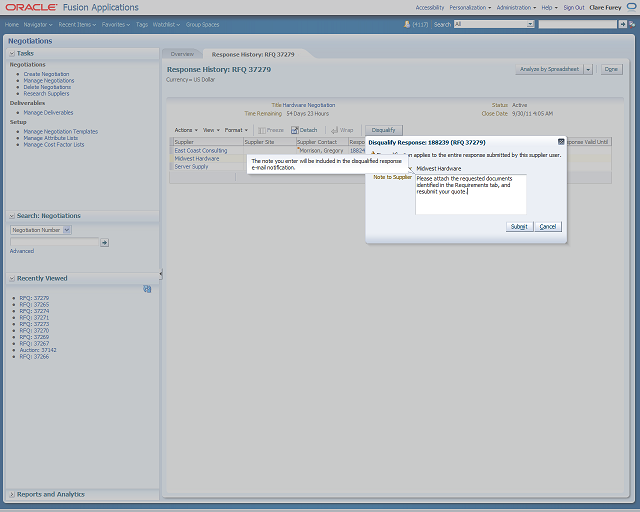
Task: Click the chat bubble icon by Clare Furey
Action: point(631,7)
